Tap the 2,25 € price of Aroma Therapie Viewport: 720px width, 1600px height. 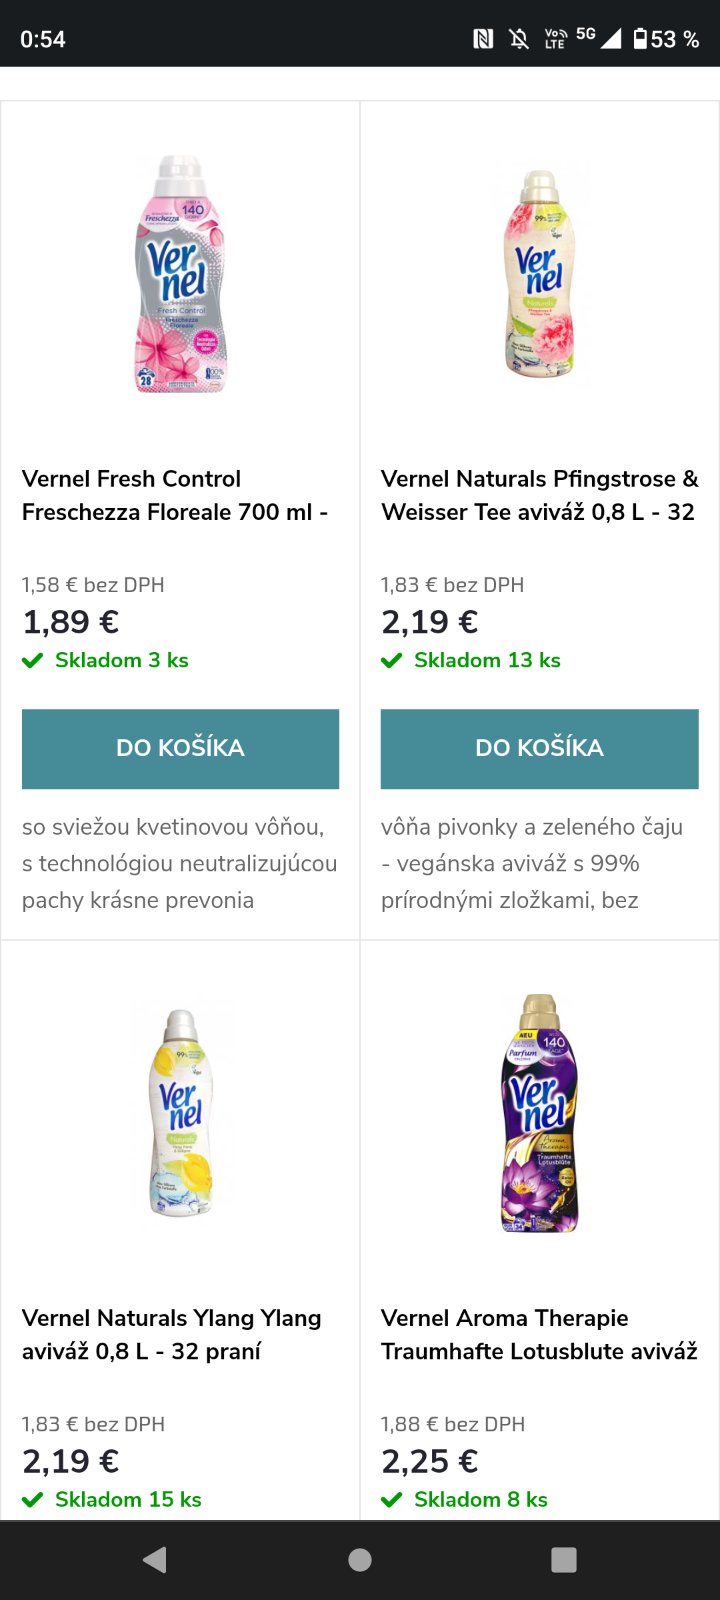tap(430, 1461)
